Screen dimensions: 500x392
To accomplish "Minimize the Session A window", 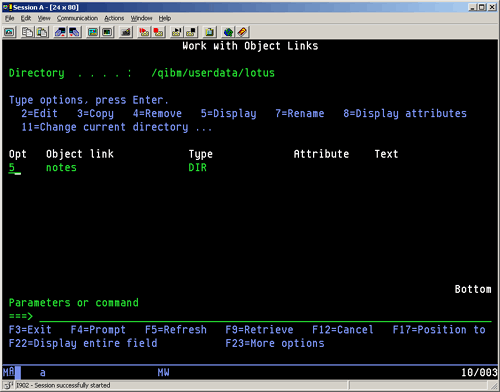I will coord(472,7).
